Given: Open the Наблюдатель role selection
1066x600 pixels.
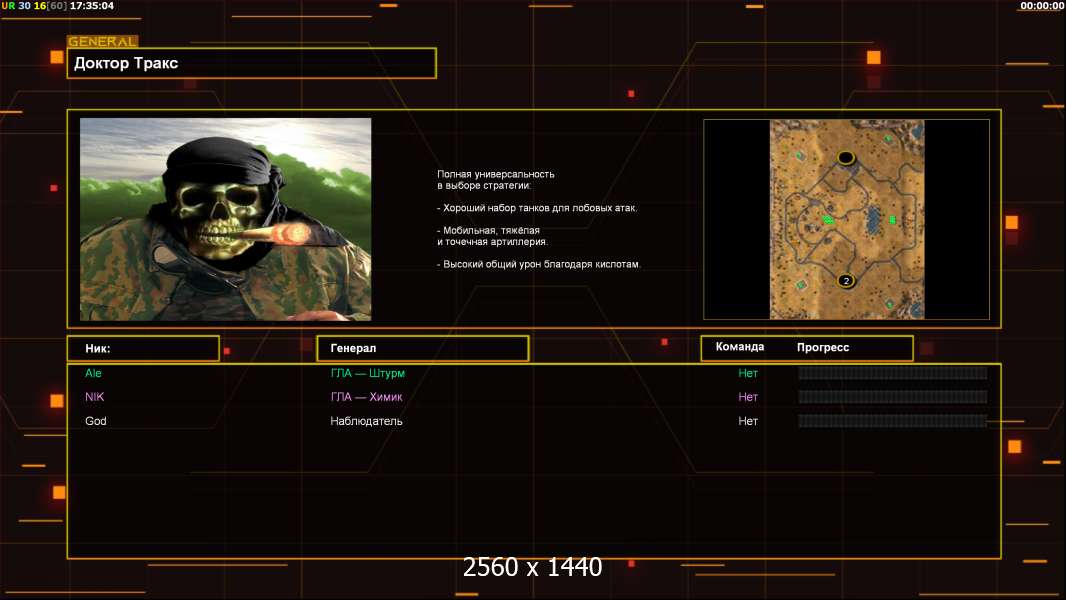Looking at the screenshot, I should (x=366, y=421).
